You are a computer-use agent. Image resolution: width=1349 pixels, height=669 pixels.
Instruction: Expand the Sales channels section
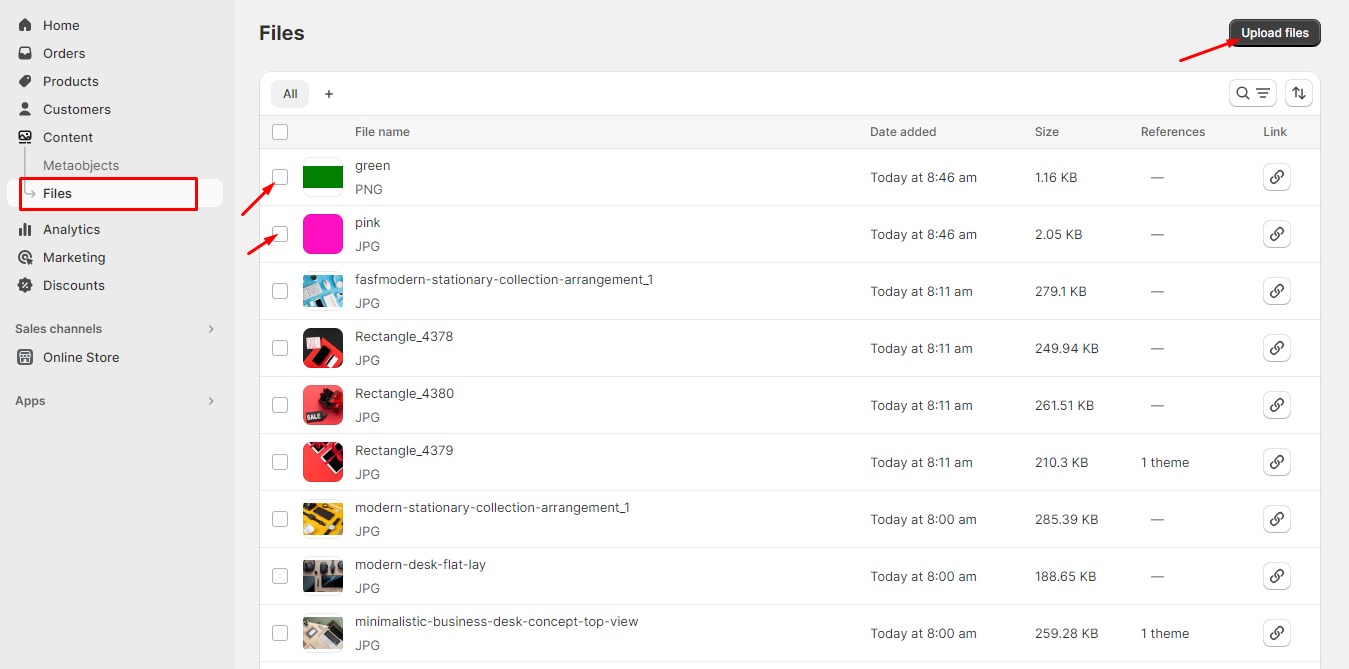pos(211,329)
